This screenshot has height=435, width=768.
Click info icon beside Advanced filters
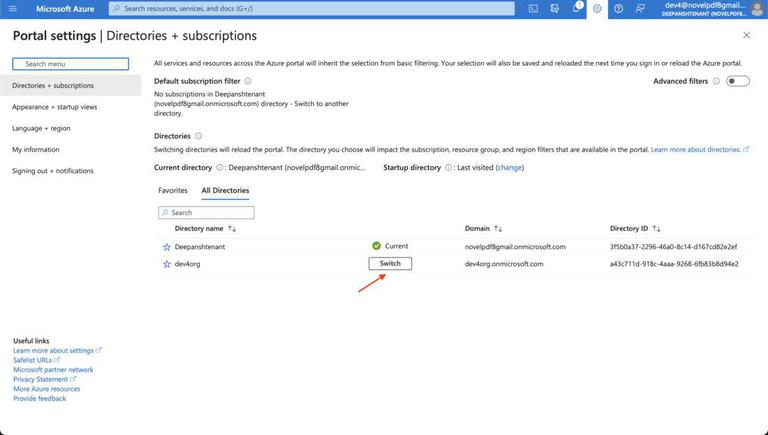click(x=716, y=81)
